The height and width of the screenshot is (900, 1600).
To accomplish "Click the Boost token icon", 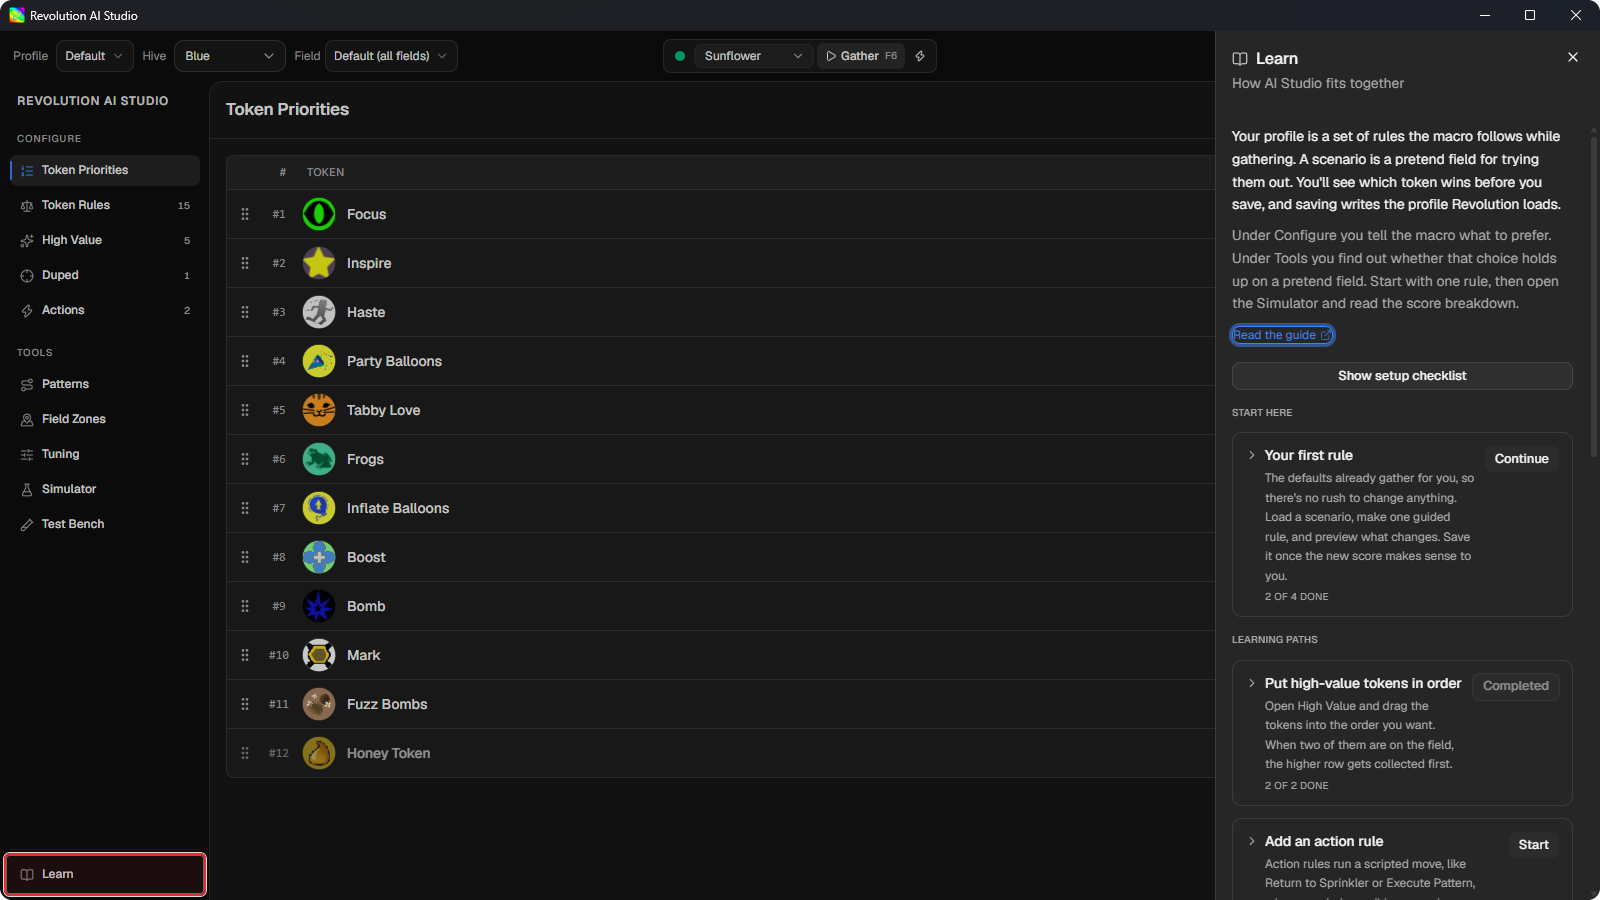I will [x=319, y=557].
